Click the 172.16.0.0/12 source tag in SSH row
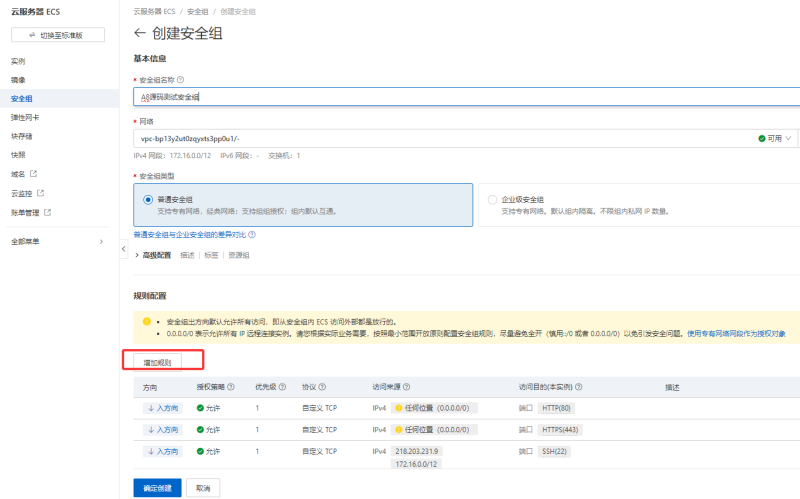Viewport: 800px width, 499px height. coord(416,464)
